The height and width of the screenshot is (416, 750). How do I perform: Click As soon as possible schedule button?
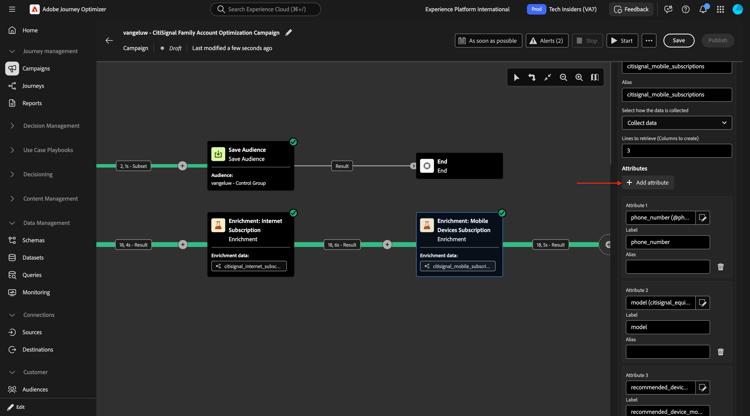coord(488,41)
